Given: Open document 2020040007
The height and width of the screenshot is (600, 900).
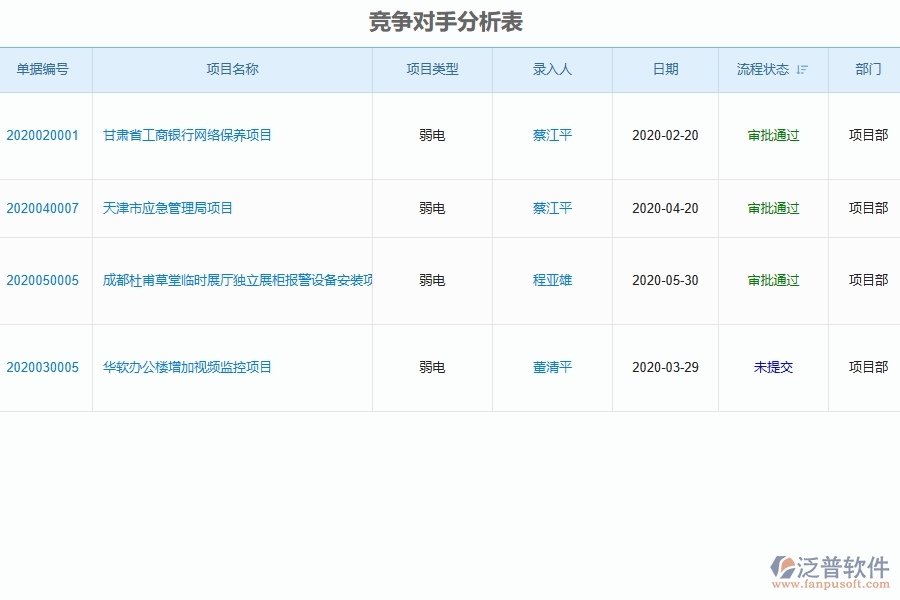Looking at the screenshot, I should 44,208.
